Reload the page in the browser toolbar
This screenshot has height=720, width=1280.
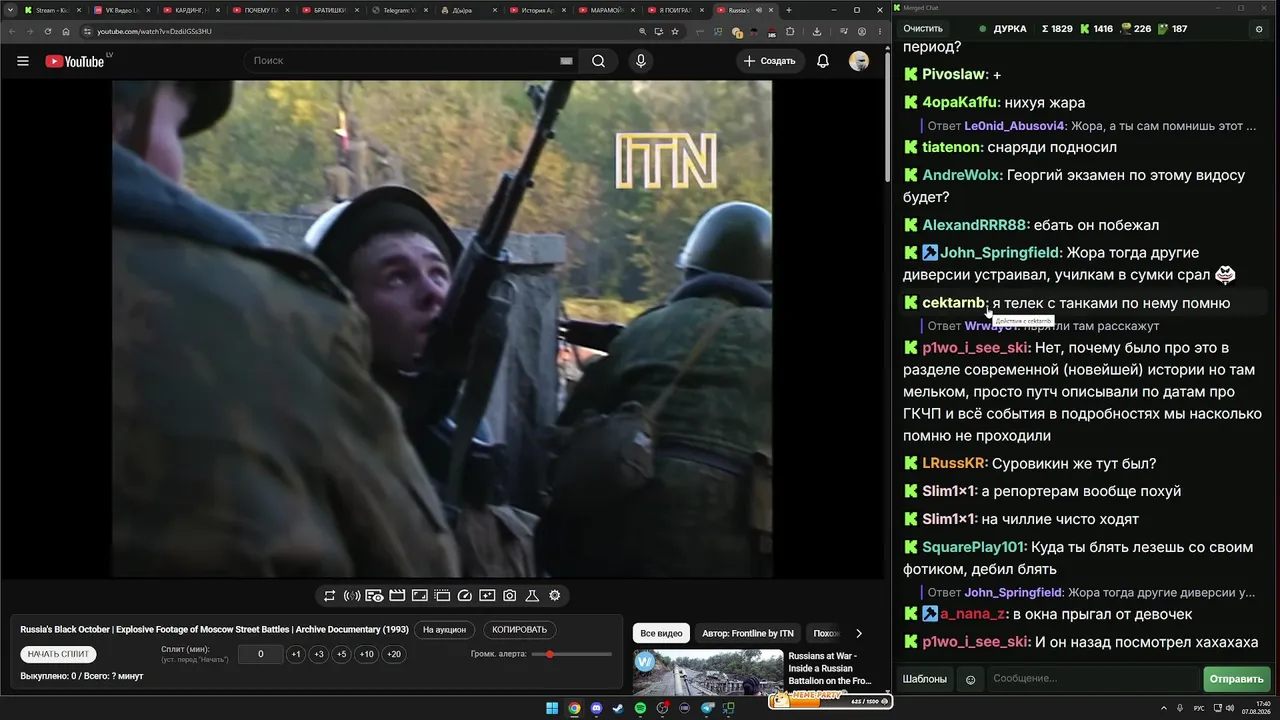coord(48,31)
